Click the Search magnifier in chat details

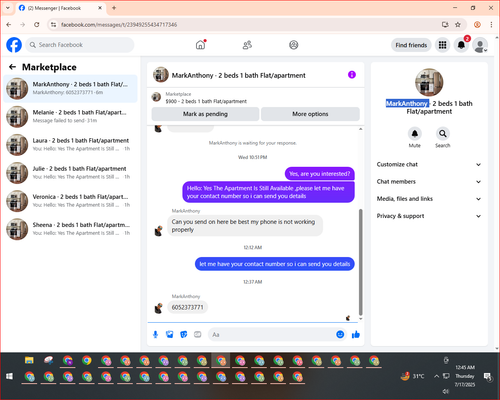(x=443, y=134)
